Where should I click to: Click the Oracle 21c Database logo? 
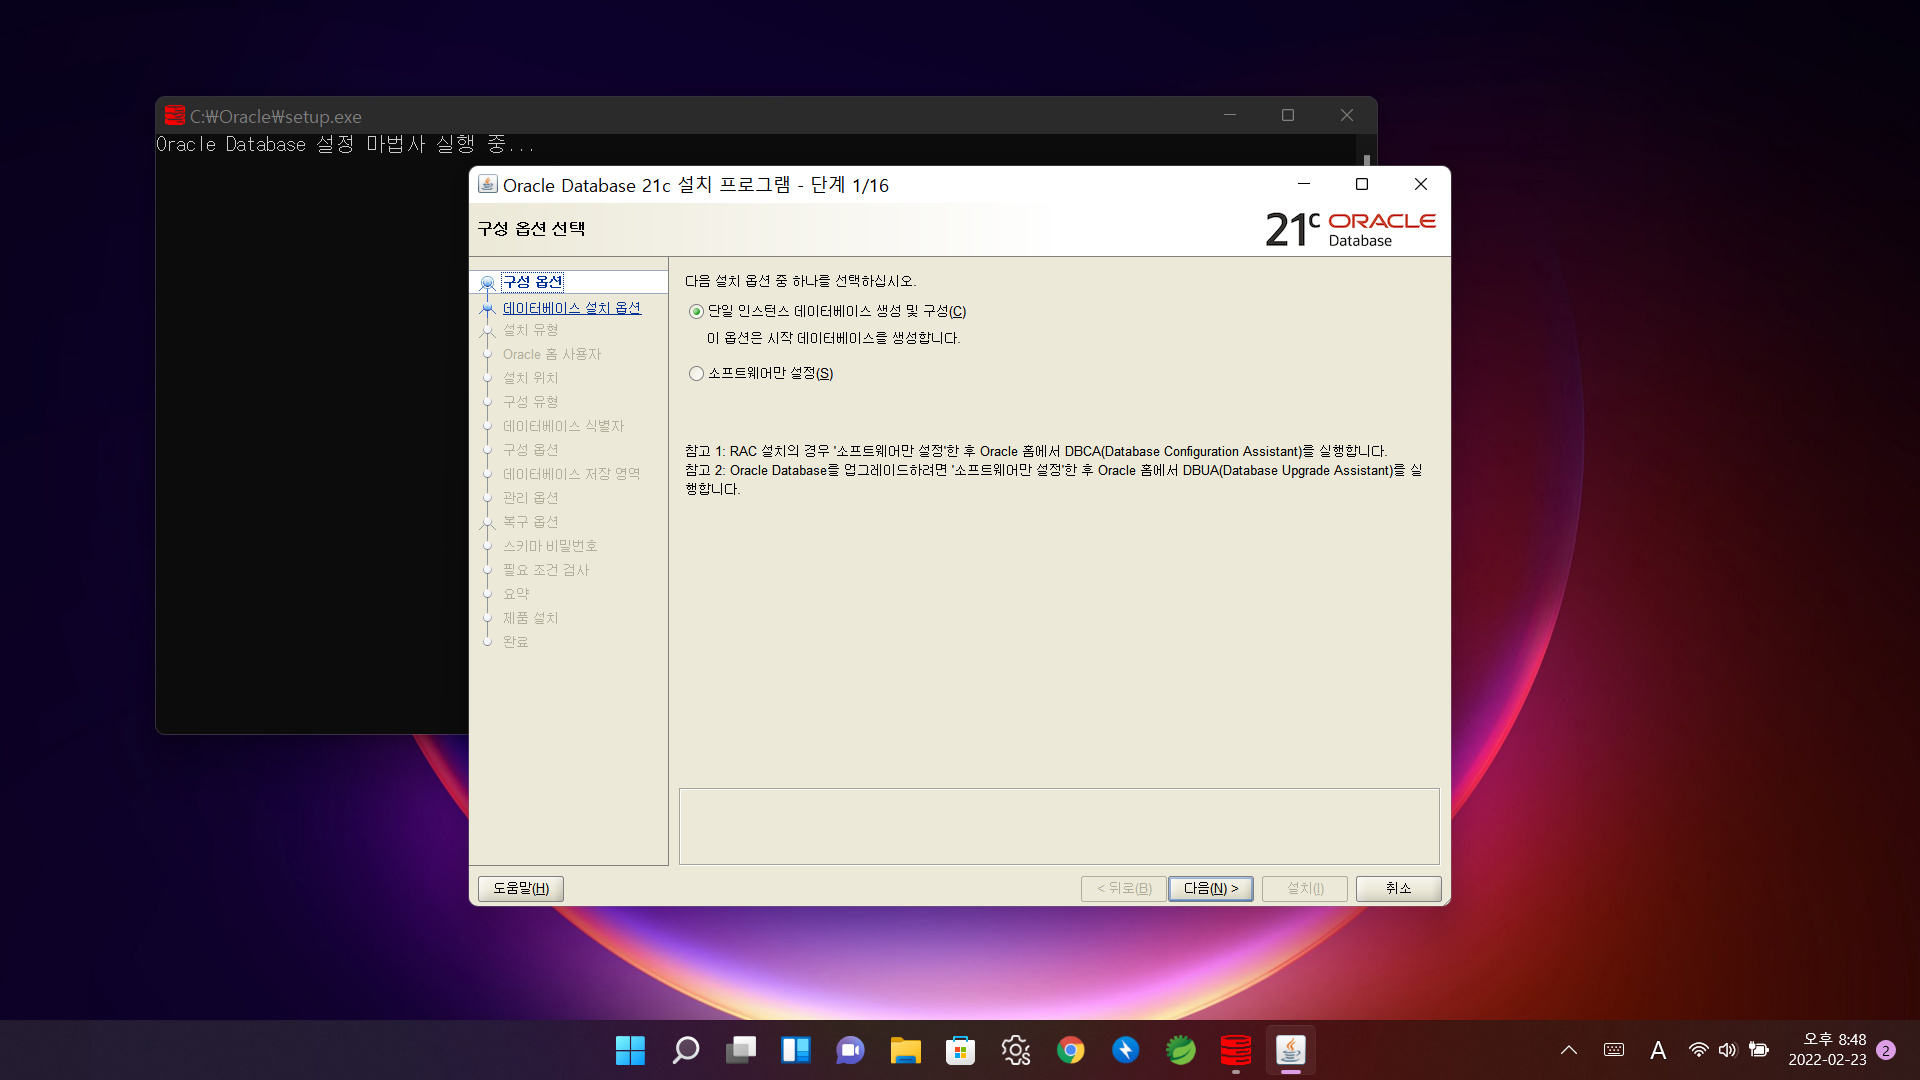[1349, 229]
